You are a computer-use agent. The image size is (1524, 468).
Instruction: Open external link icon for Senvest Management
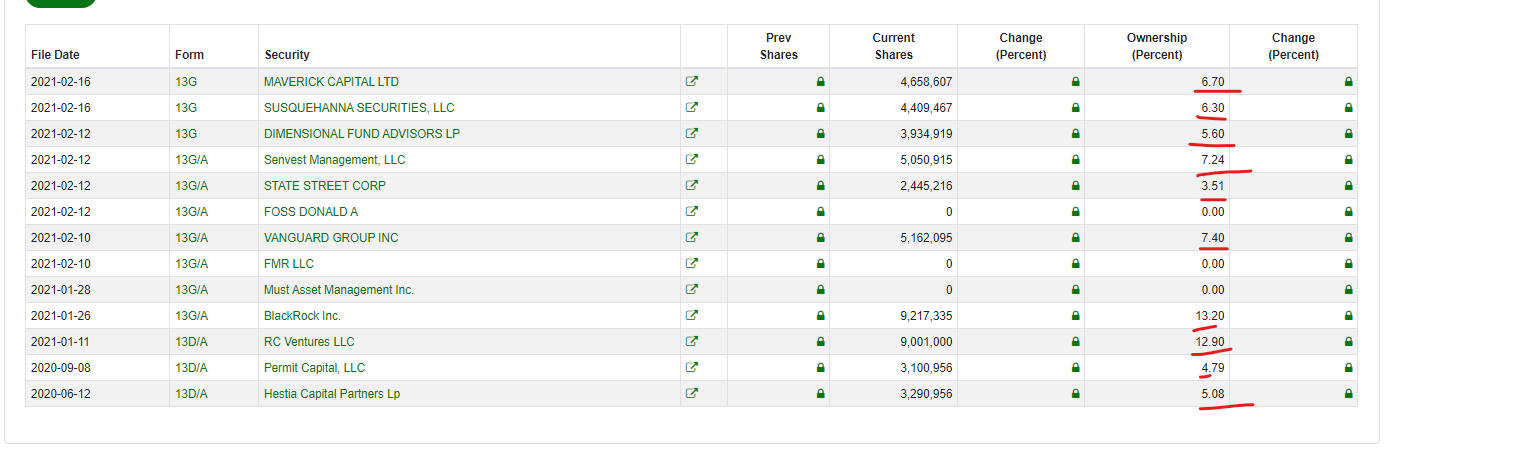pyautogui.click(x=691, y=159)
